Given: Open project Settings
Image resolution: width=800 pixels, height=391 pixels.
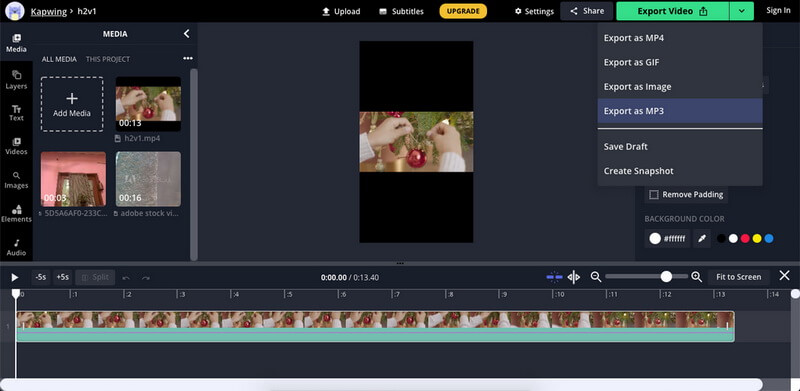Looking at the screenshot, I should click(534, 11).
